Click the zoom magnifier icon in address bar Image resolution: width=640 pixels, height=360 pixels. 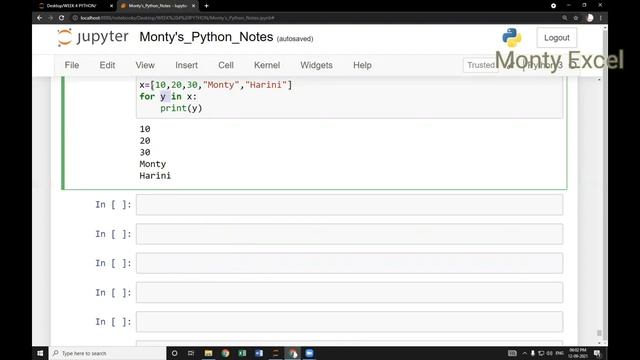point(564,18)
